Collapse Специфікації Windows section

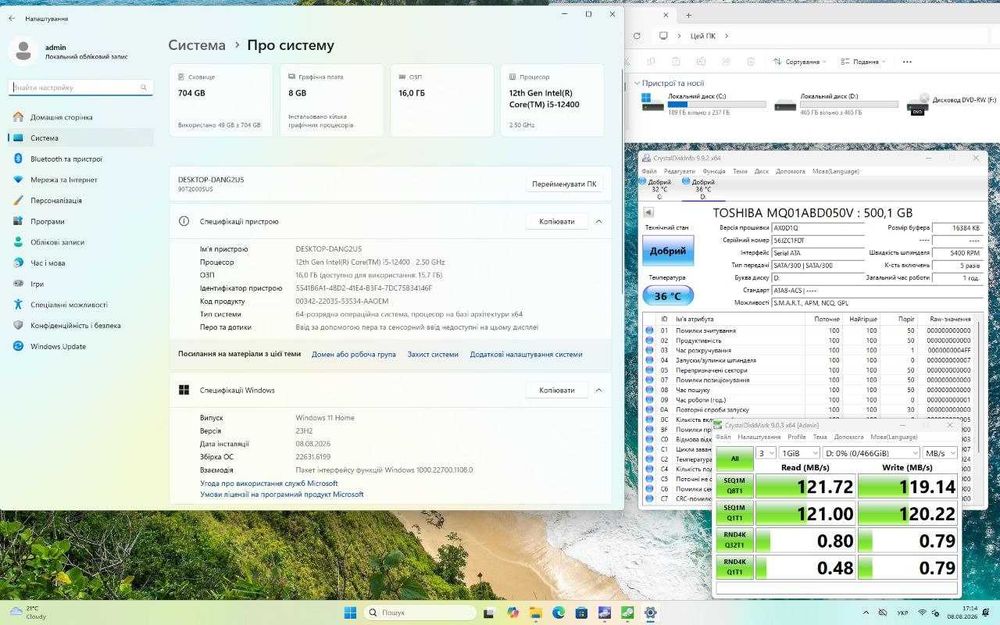[x=599, y=390]
